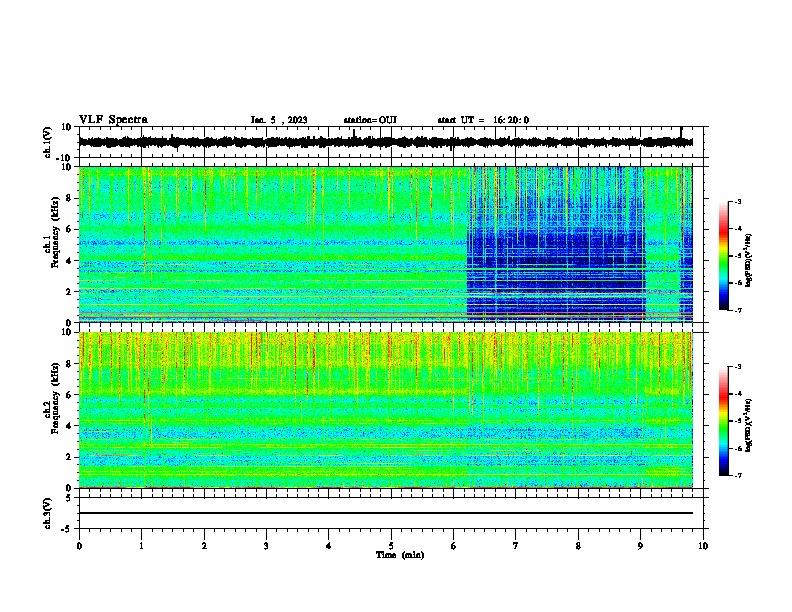This screenshot has width=792, height=612.
Task: Click time axis tick label "5"
Action: tap(391, 546)
